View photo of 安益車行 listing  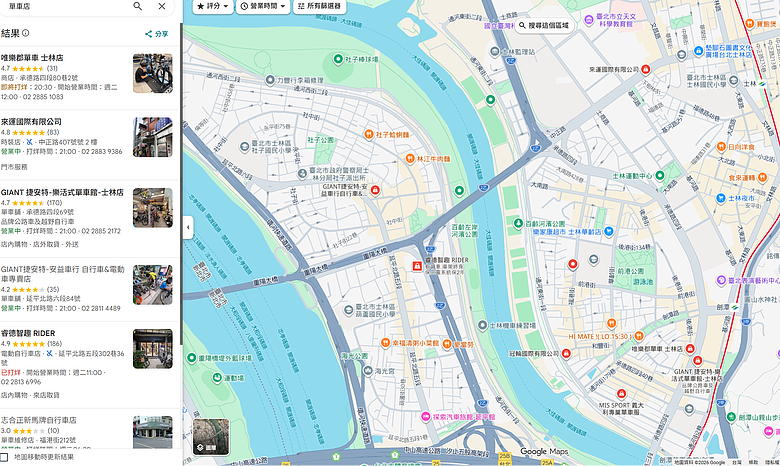153,284
